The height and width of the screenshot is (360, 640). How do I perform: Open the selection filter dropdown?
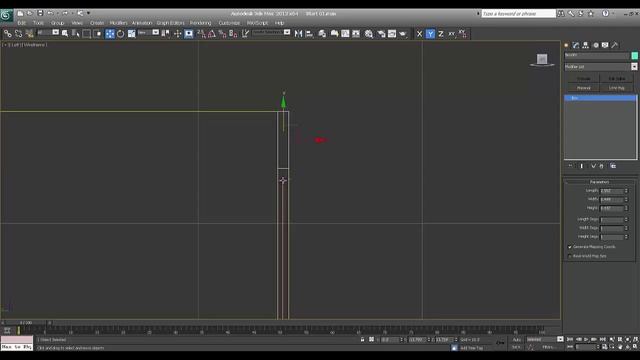point(48,33)
